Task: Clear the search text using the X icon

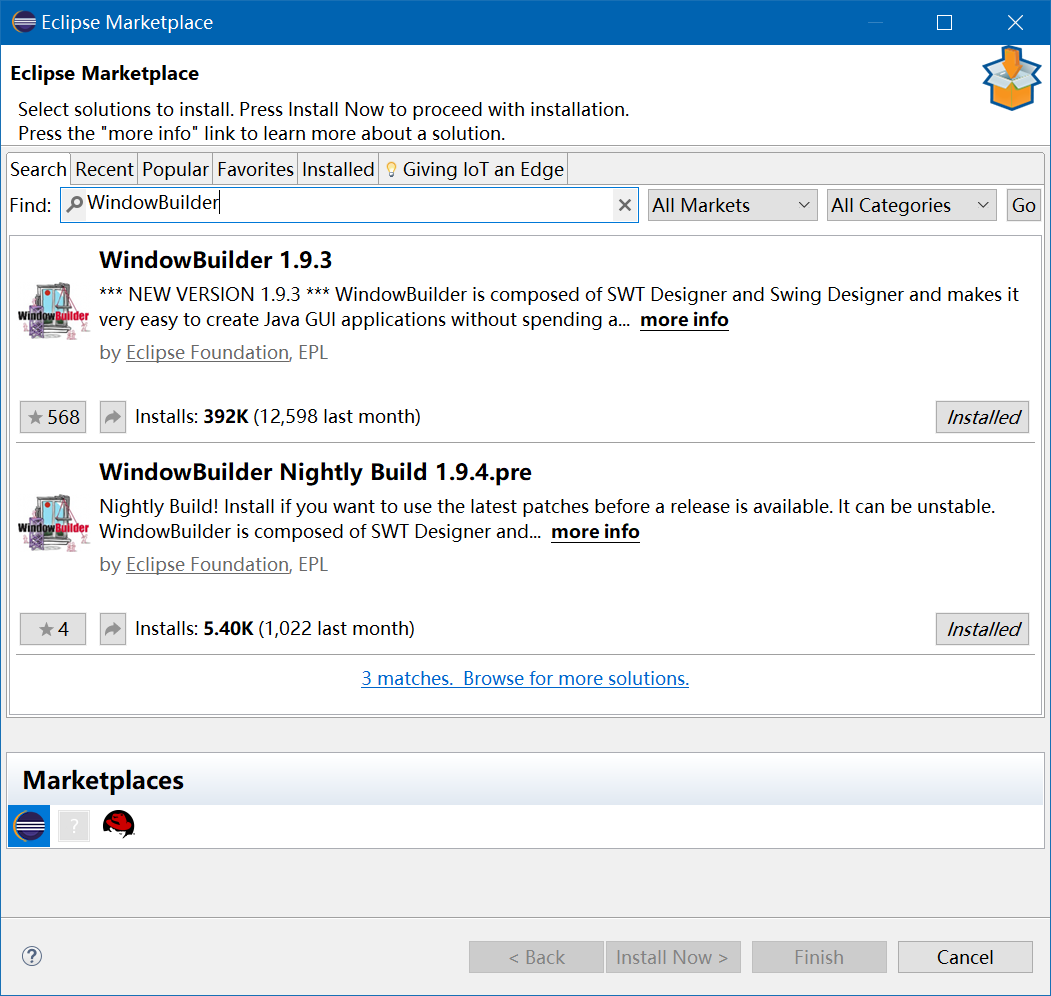Action: point(624,205)
